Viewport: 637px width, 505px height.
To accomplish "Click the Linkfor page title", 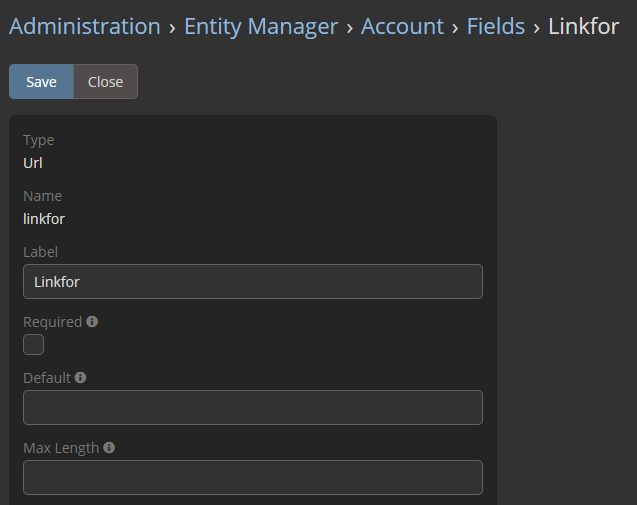I will [583, 27].
